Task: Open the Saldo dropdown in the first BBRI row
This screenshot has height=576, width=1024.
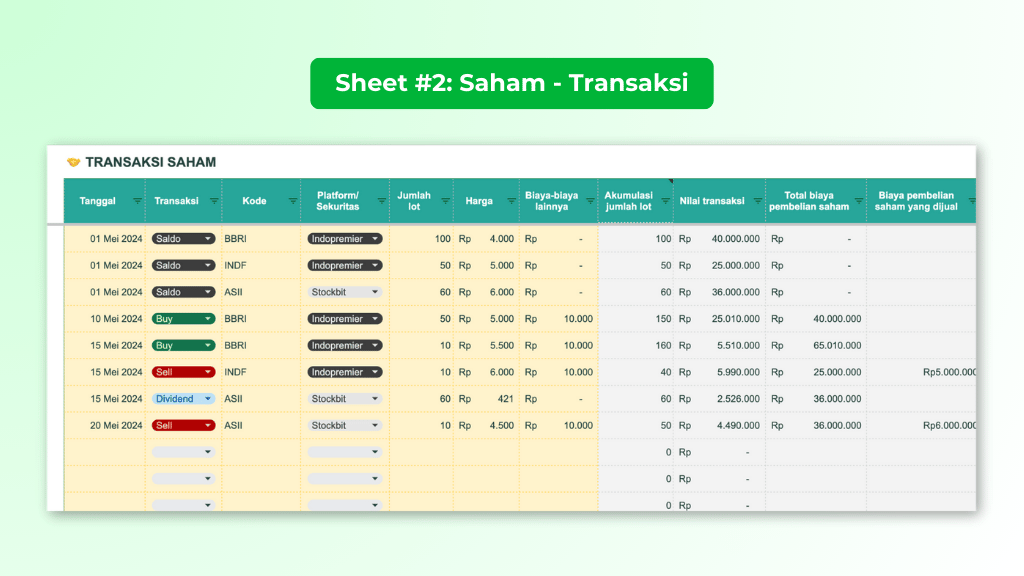Action: tap(183, 238)
